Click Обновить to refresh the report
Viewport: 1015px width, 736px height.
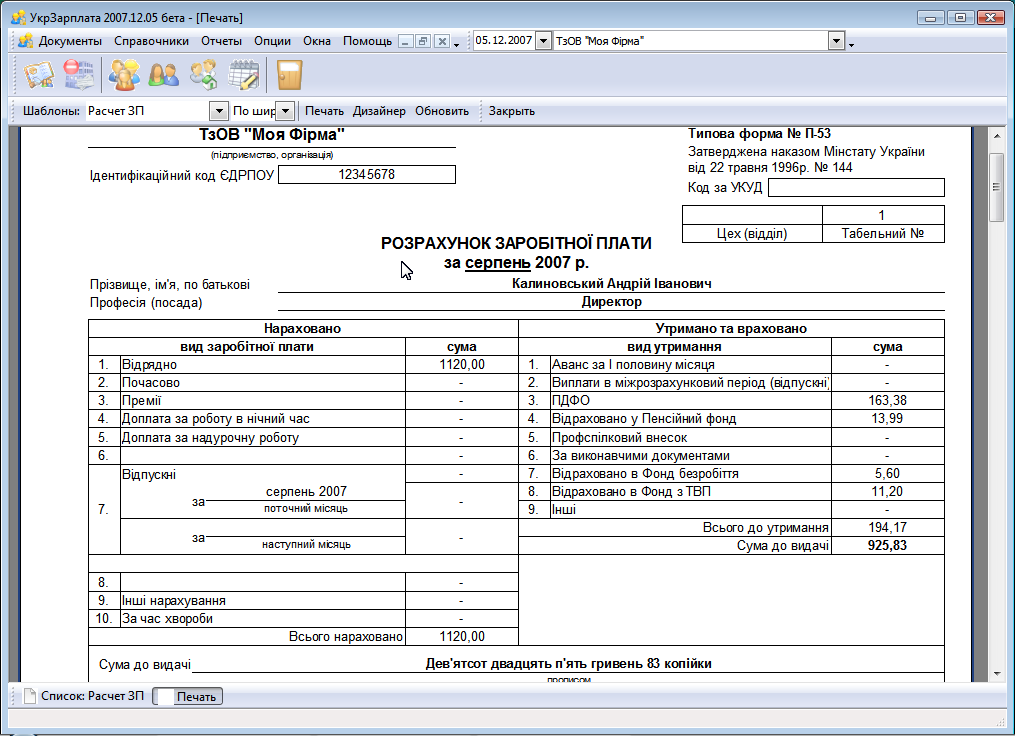[442, 111]
